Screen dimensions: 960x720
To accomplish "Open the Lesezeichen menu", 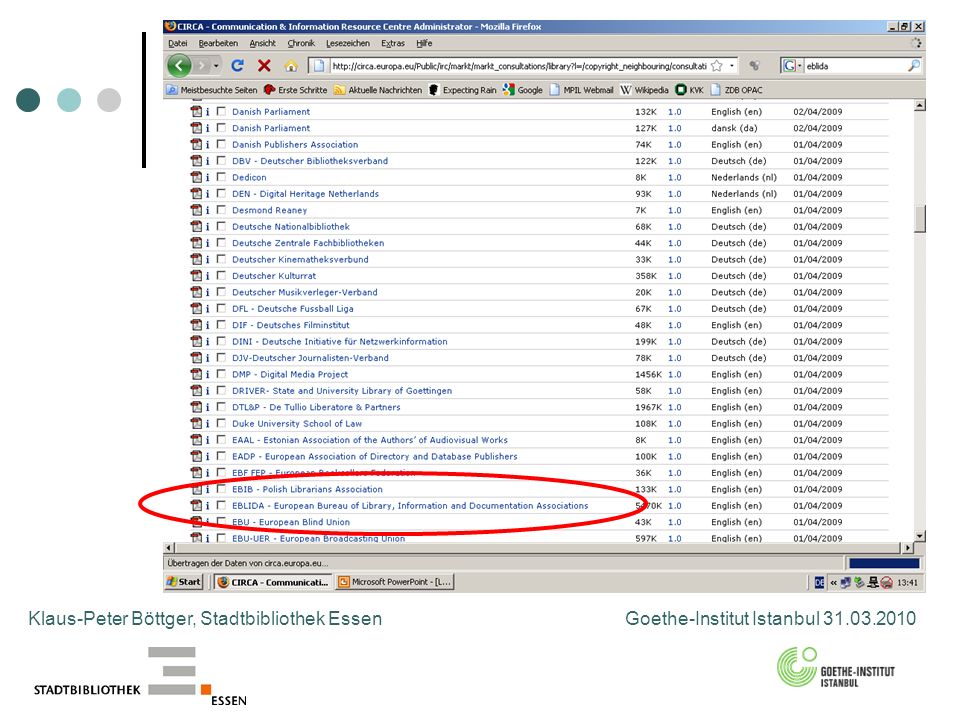I will pos(348,43).
